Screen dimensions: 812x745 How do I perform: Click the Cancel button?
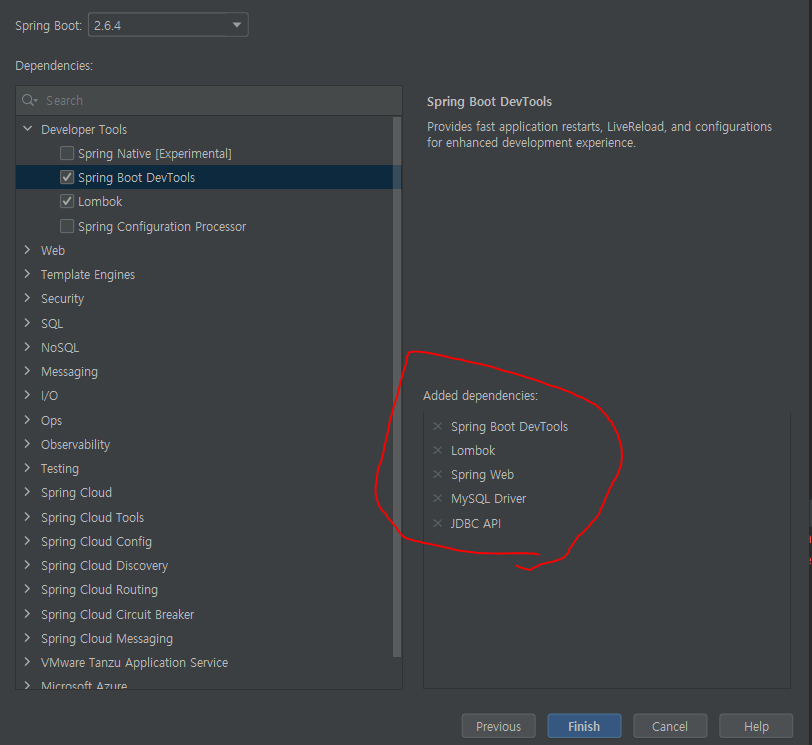tap(670, 726)
